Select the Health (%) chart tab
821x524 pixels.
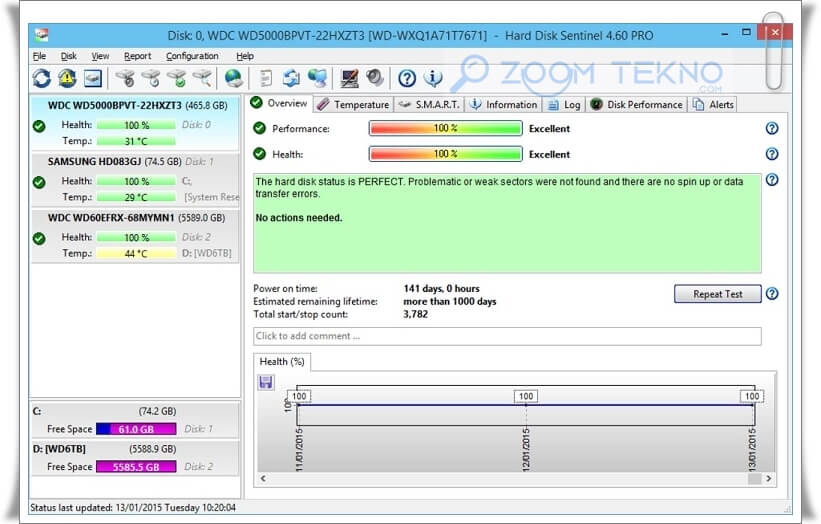click(282, 362)
